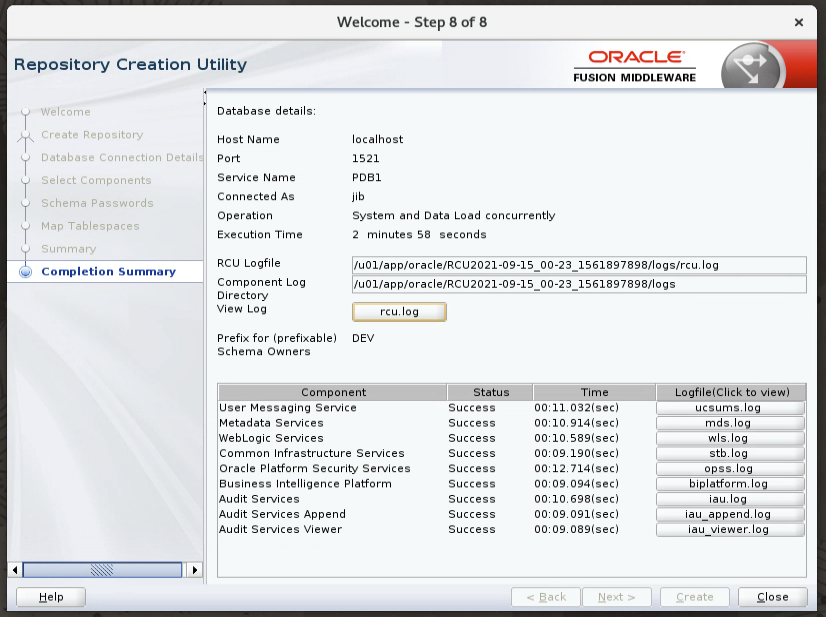Click the Connected As value jib
Viewport: 826px width, 617px height.
click(358, 197)
